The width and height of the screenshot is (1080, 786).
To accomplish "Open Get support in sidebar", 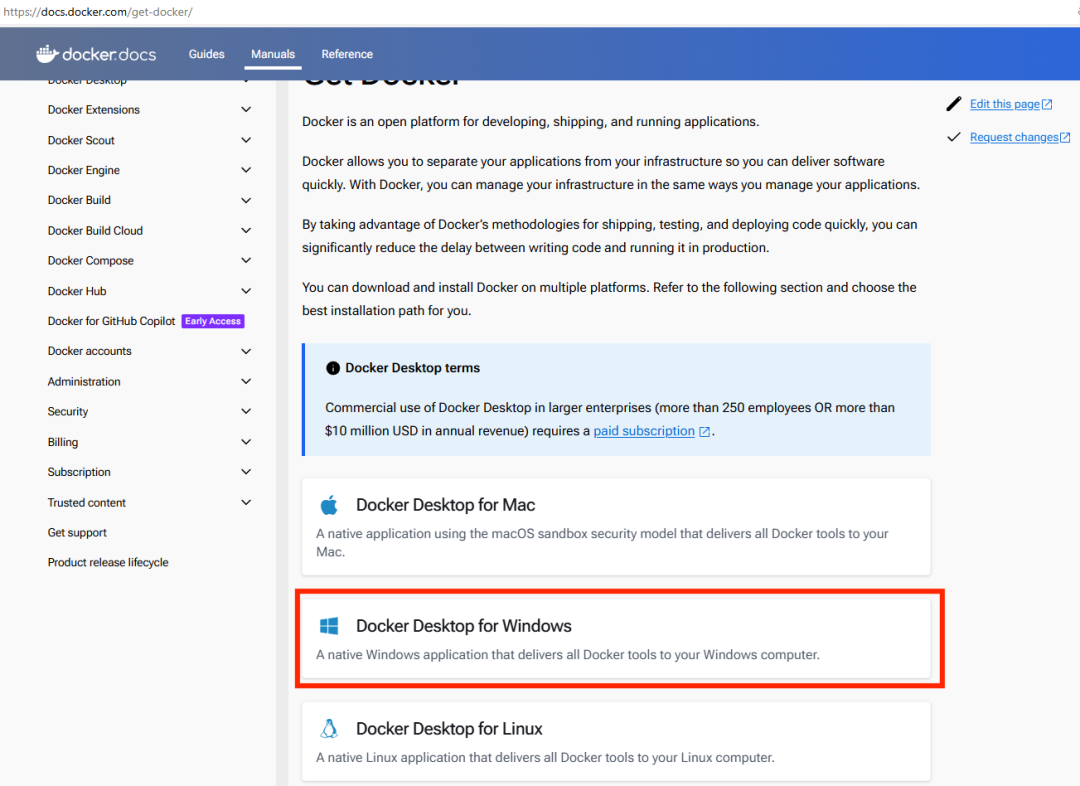I will click(x=77, y=532).
